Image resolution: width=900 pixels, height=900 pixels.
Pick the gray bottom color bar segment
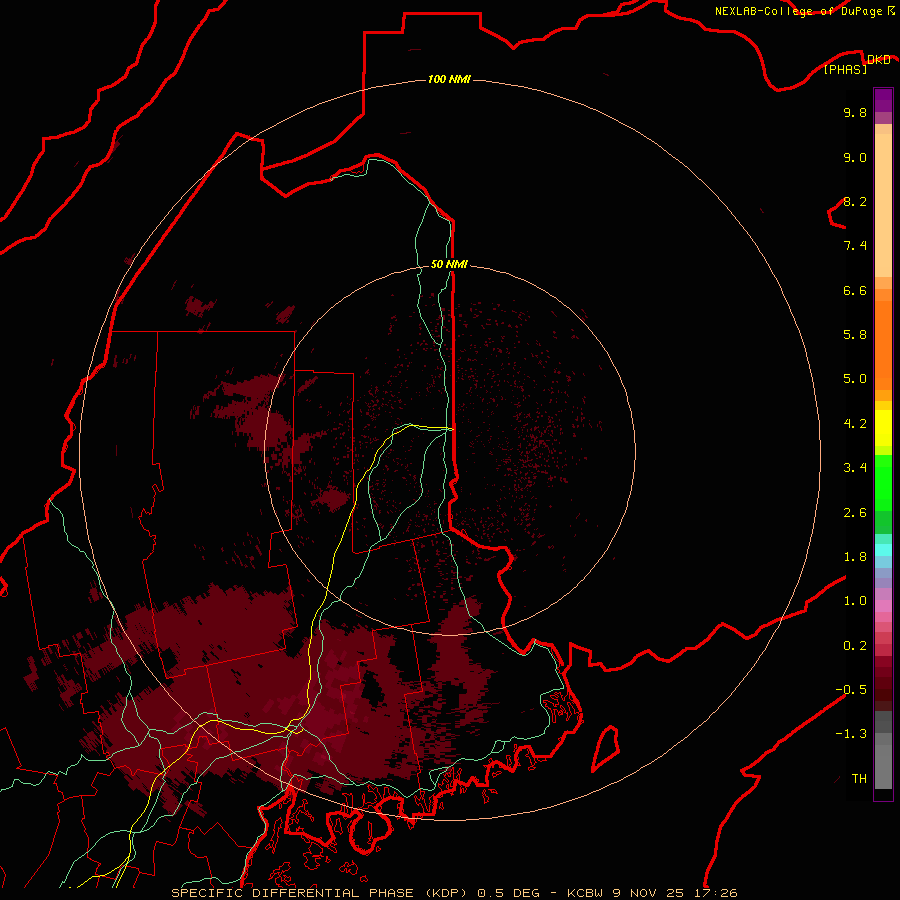coord(883,767)
